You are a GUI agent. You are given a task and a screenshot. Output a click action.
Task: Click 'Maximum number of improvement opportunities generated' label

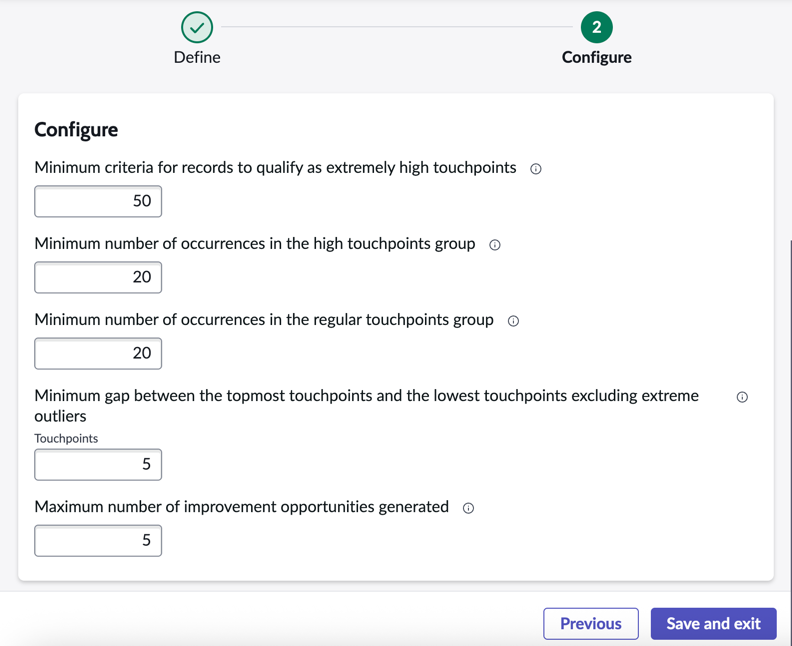241,507
